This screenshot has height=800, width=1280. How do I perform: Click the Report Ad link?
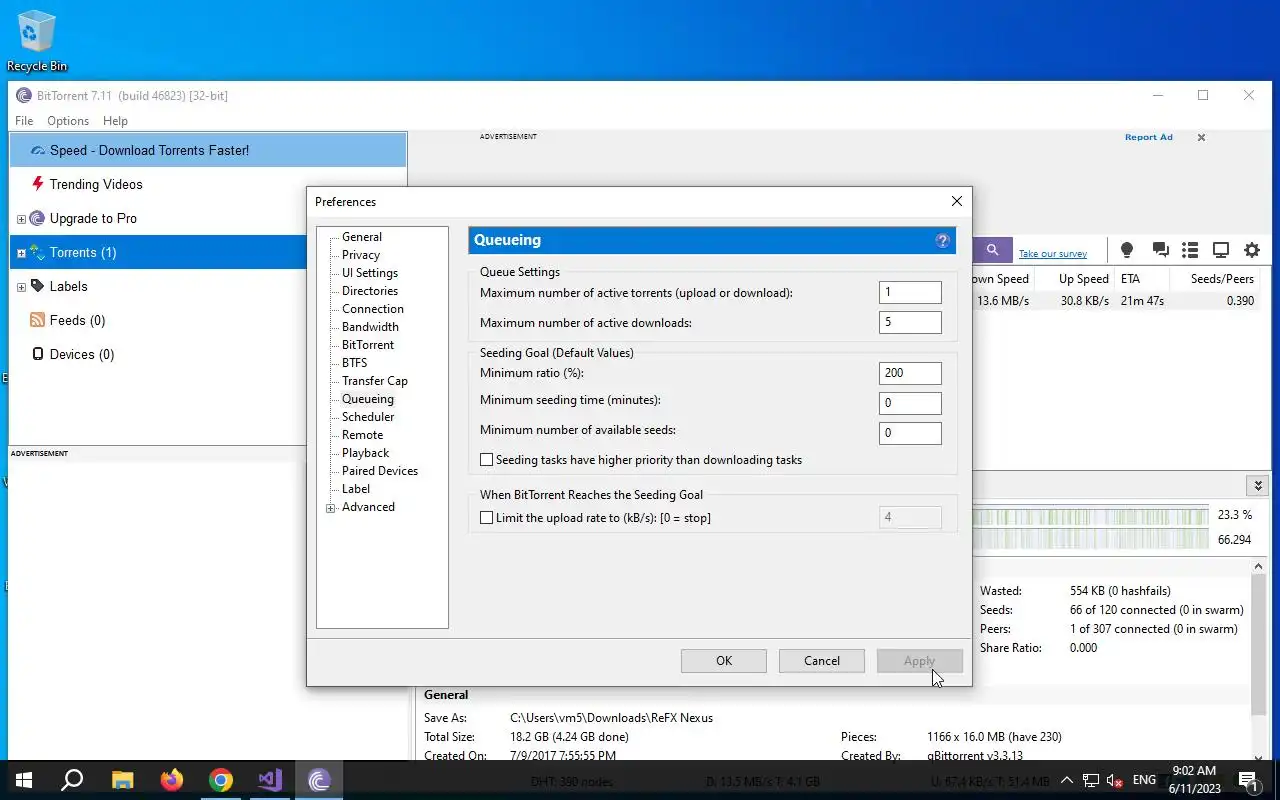click(x=1148, y=138)
